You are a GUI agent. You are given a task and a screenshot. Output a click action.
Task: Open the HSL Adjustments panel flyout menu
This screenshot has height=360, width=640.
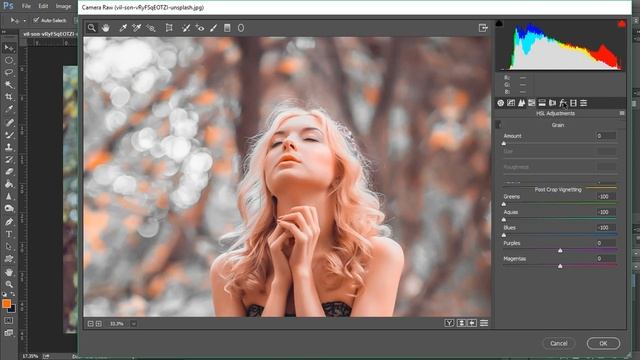pos(622,113)
